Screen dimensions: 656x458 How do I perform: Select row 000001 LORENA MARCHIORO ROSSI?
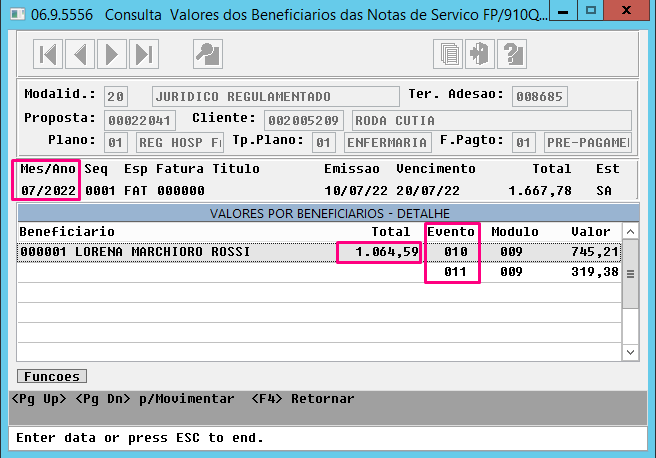coord(319,252)
